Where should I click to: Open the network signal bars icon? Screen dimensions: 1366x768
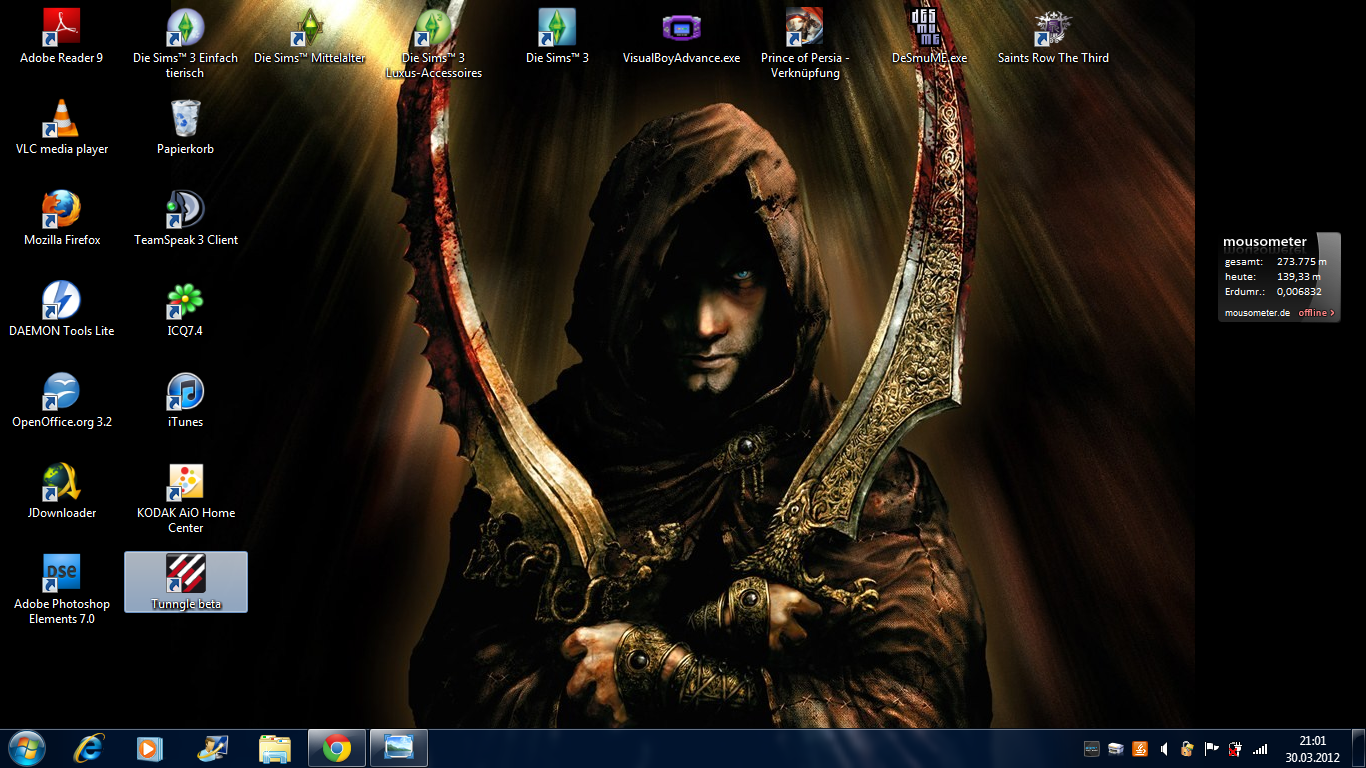pos(1260,748)
